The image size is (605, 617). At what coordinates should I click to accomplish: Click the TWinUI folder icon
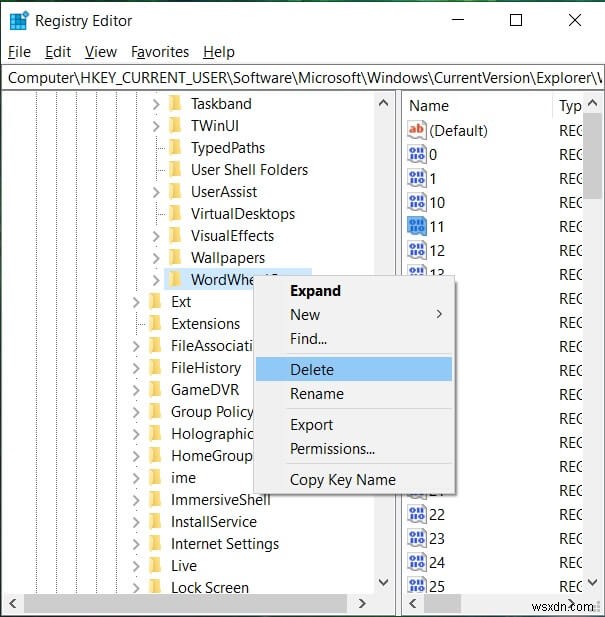point(175,126)
